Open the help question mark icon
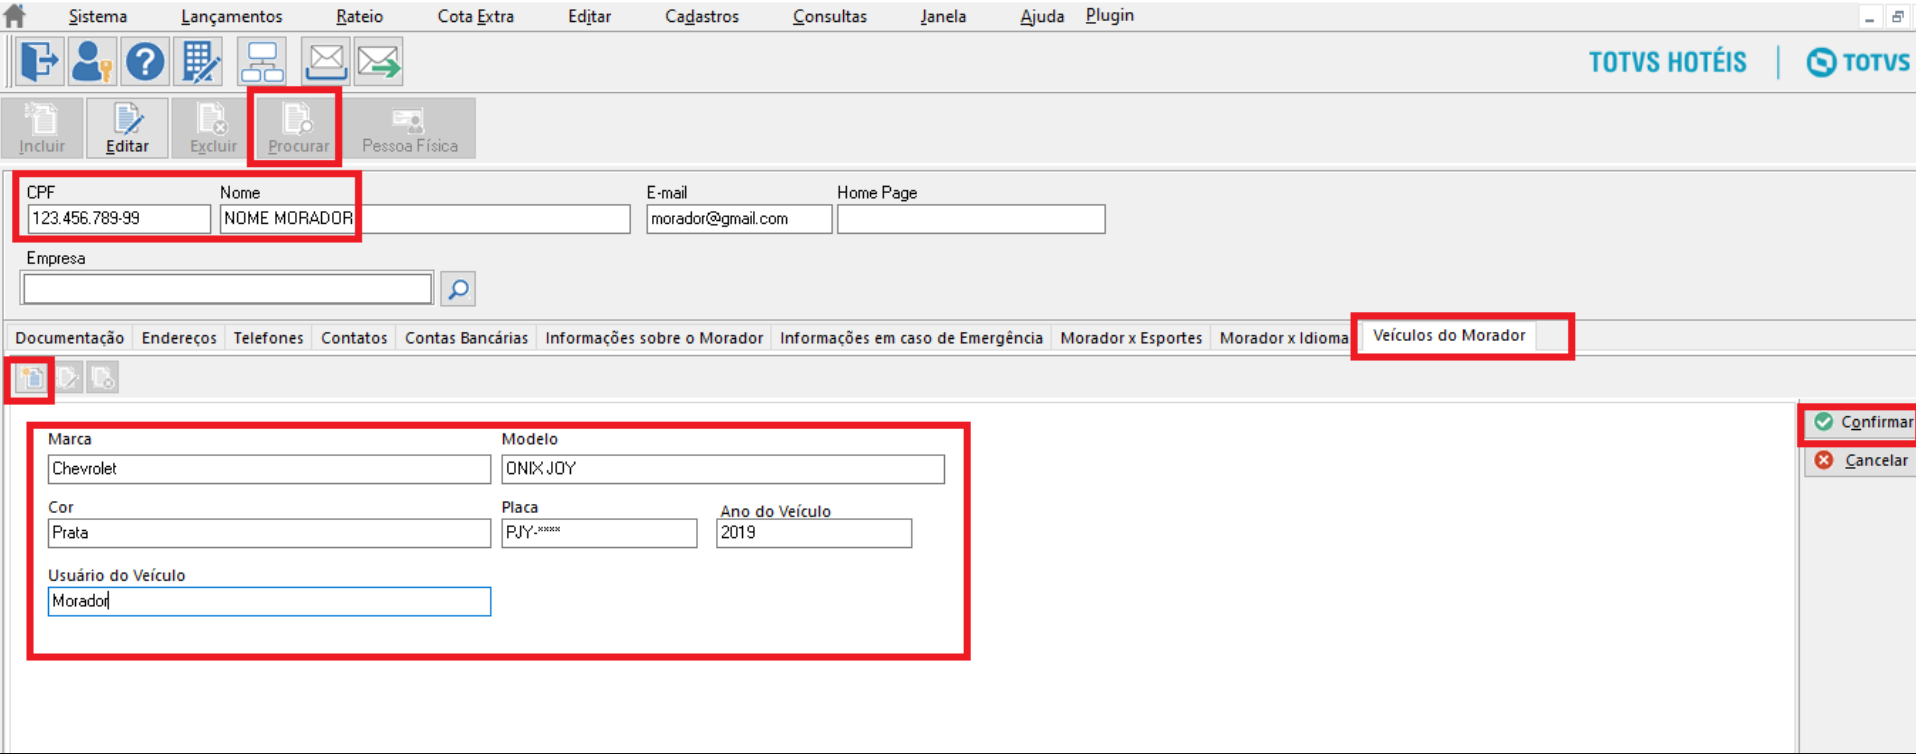The width and height of the screenshot is (1916, 754). 145,62
